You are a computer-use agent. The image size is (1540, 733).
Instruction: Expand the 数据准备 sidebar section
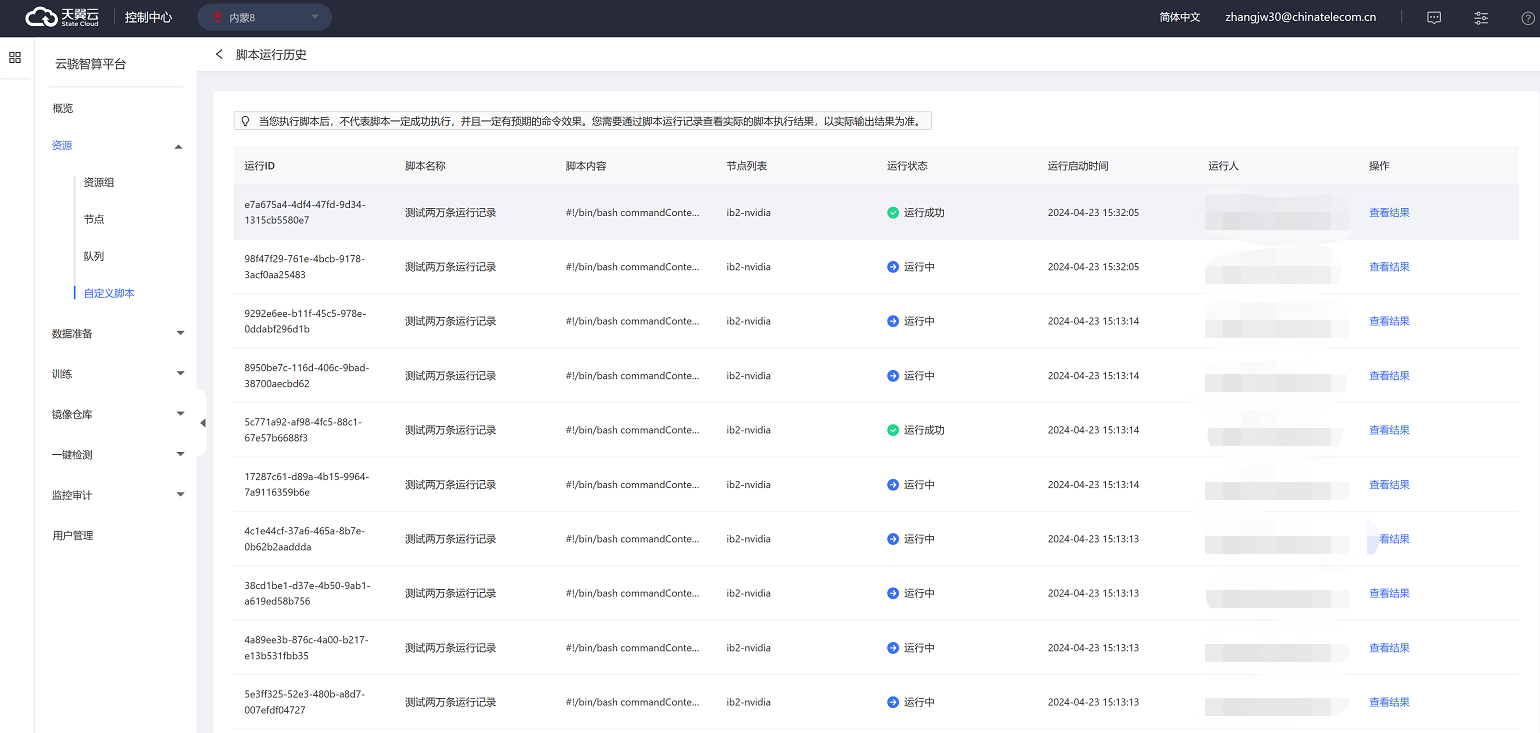(180, 333)
